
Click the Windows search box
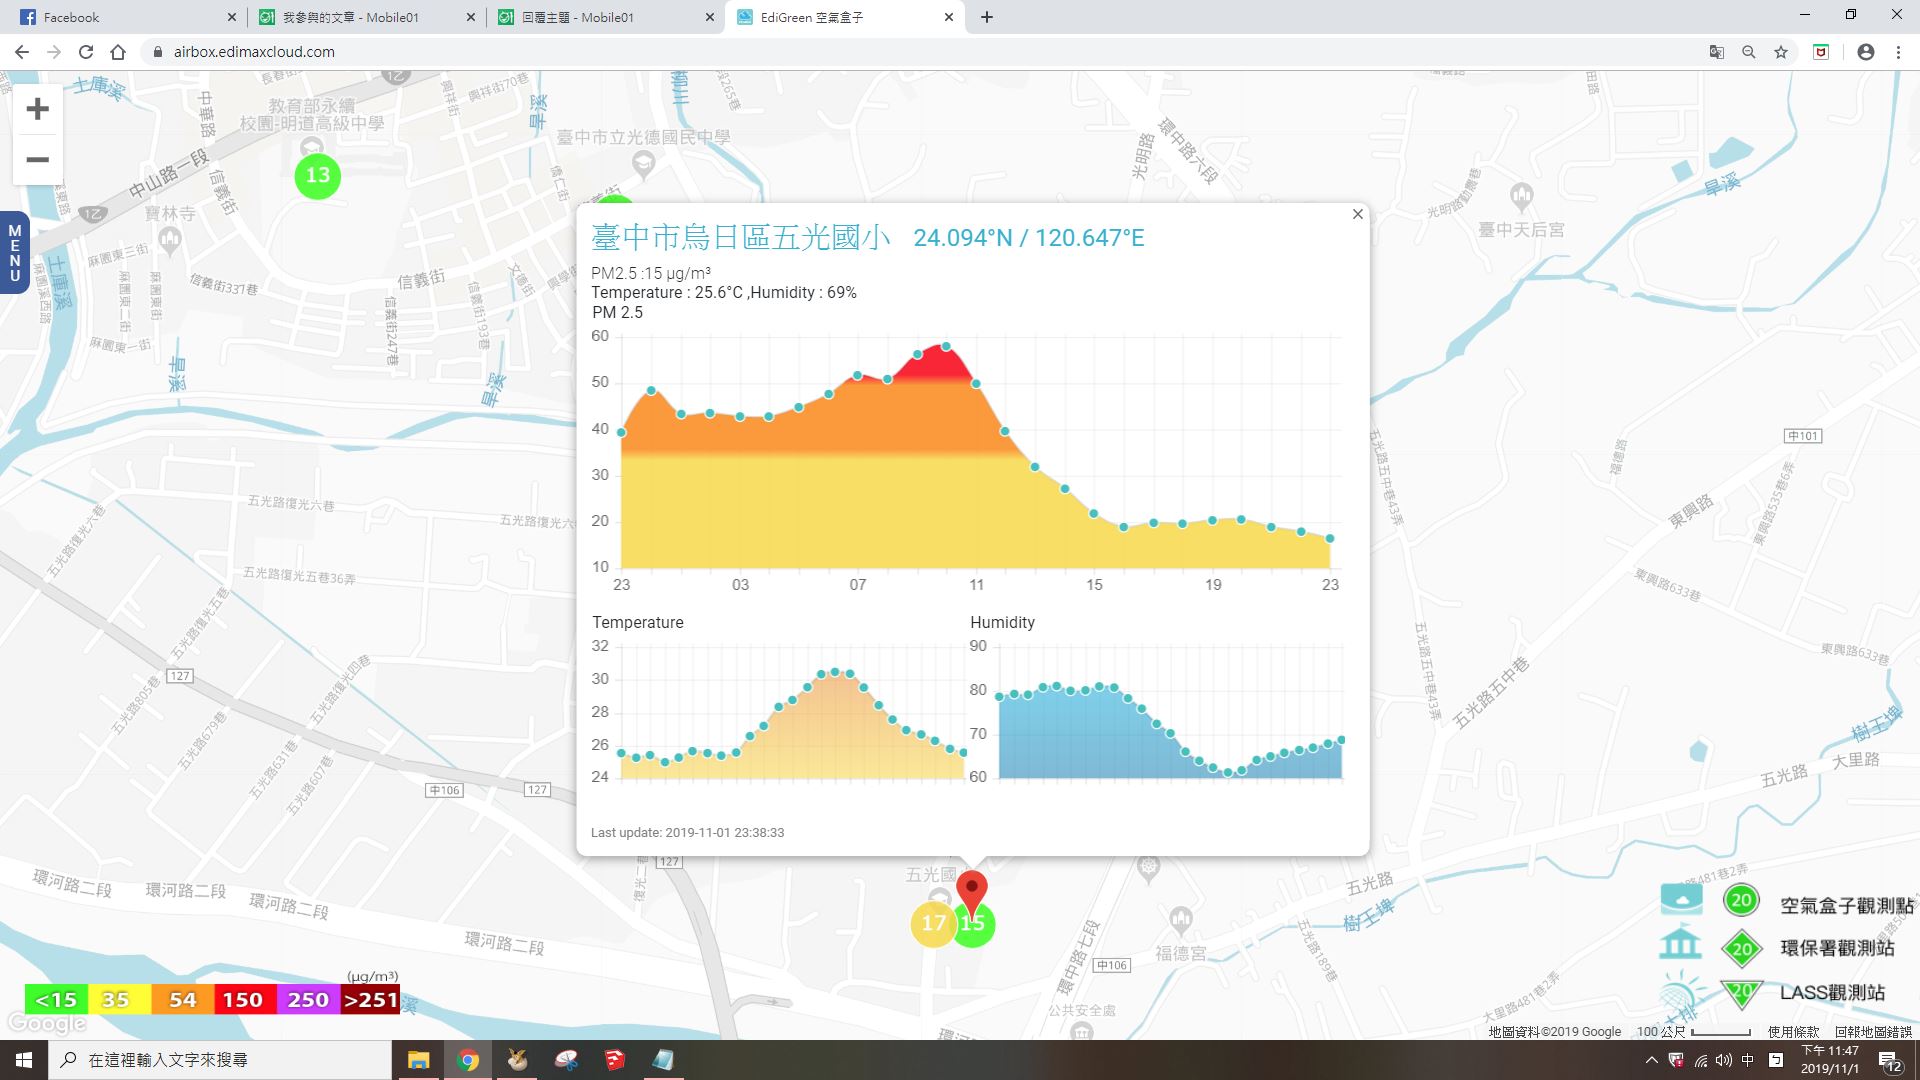(x=220, y=1060)
